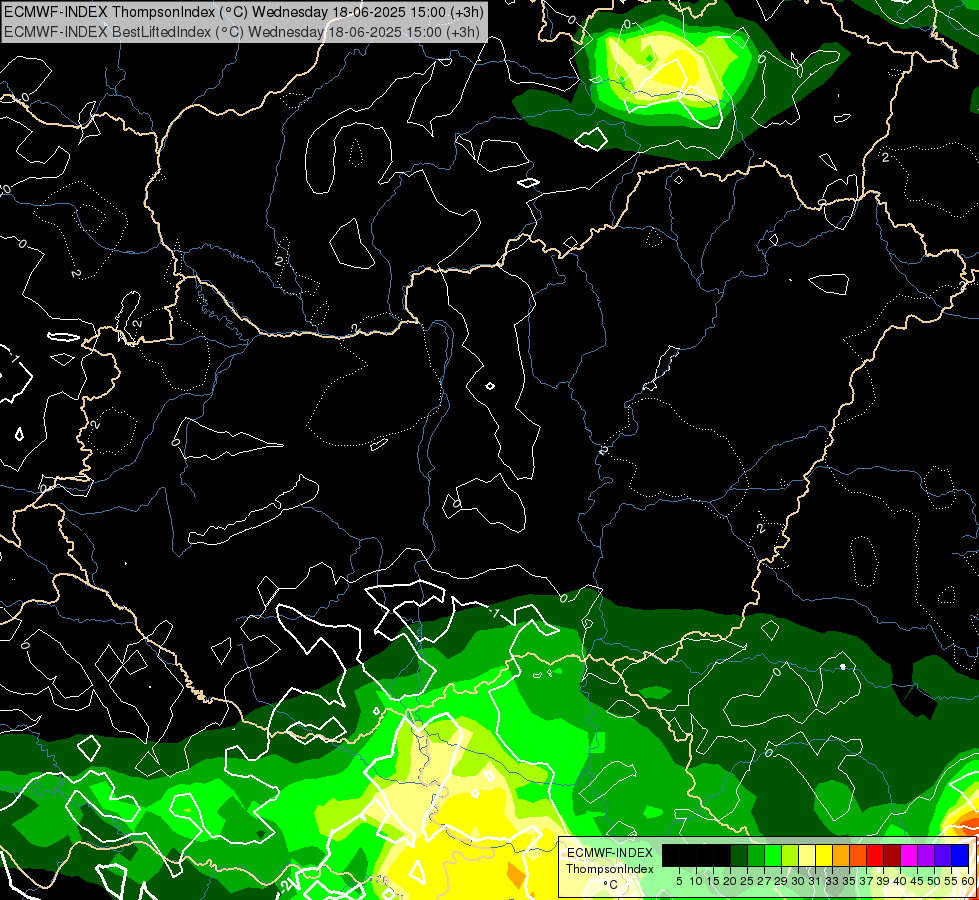Image resolution: width=979 pixels, height=900 pixels.
Task: Click legend tick label 37
Action: tap(865, 881)
